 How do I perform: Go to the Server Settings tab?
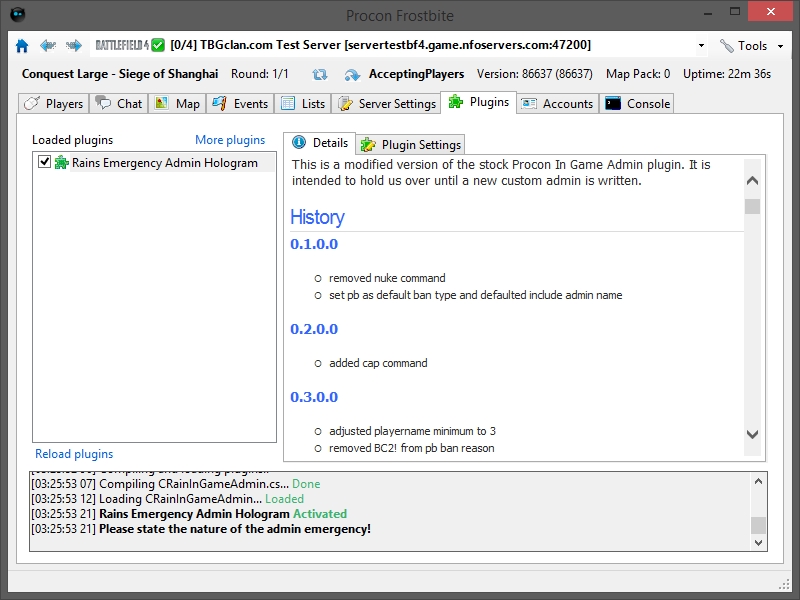pos(386,104)
